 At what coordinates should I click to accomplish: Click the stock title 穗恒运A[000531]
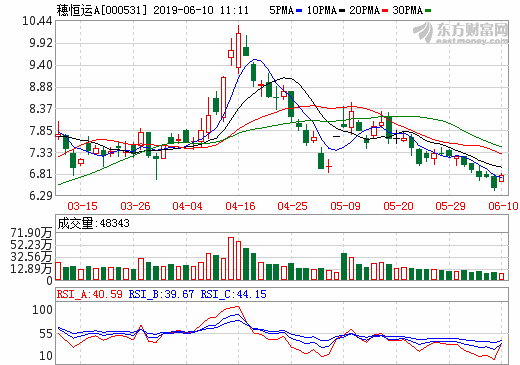click(102, 10)
